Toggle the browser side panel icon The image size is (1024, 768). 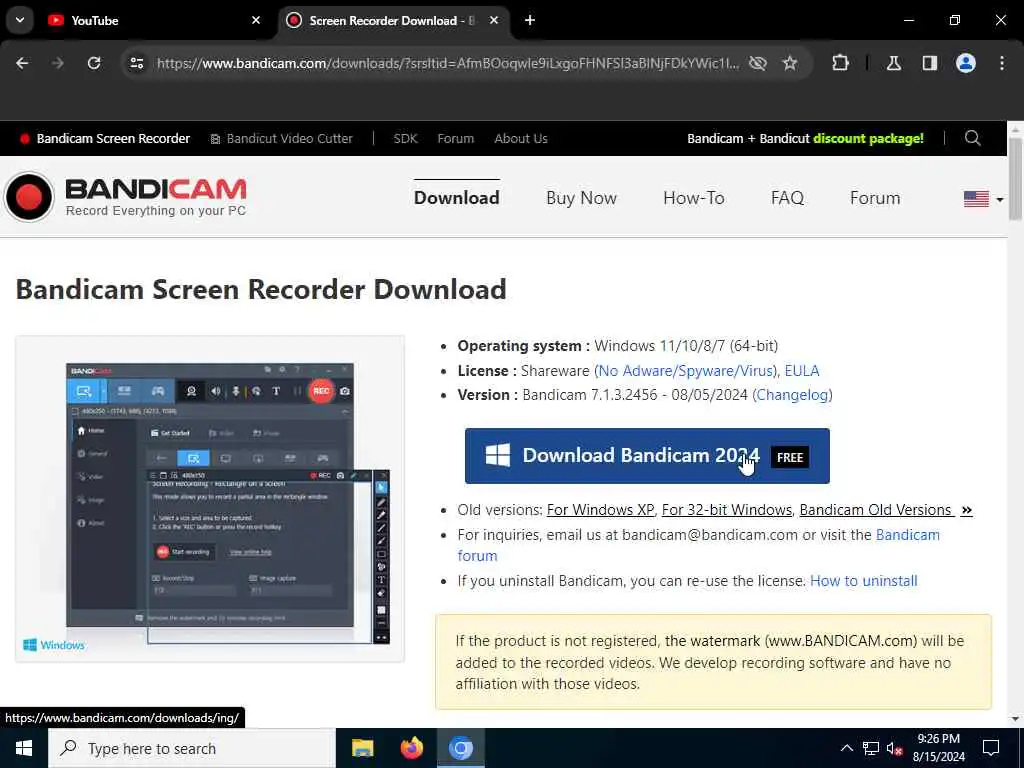click(x=930, y=63)
